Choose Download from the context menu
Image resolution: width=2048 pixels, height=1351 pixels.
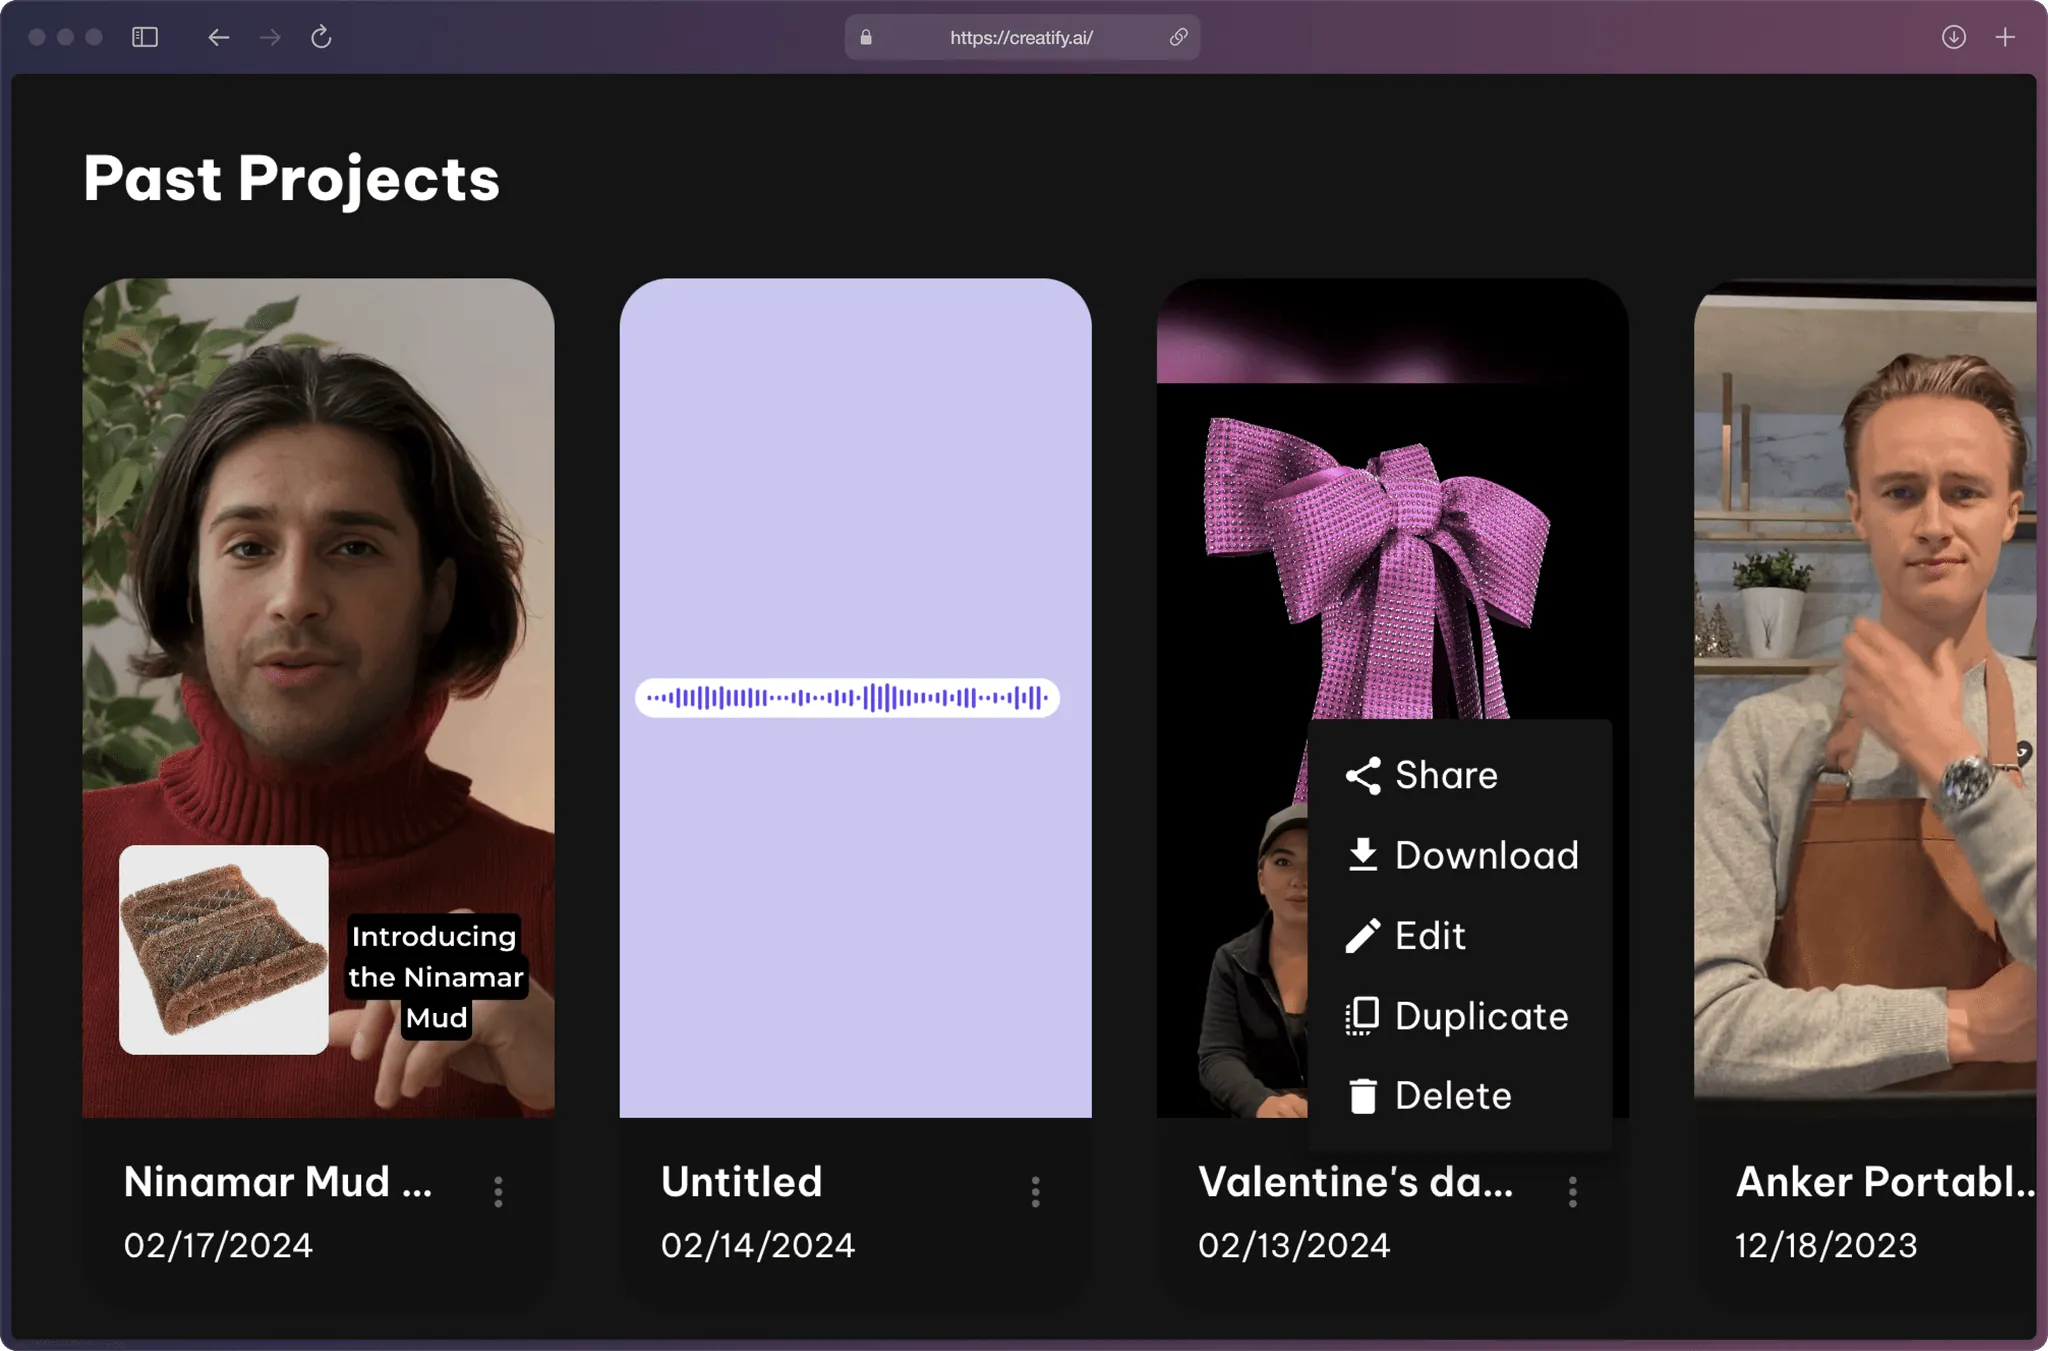click(1460, 855)
